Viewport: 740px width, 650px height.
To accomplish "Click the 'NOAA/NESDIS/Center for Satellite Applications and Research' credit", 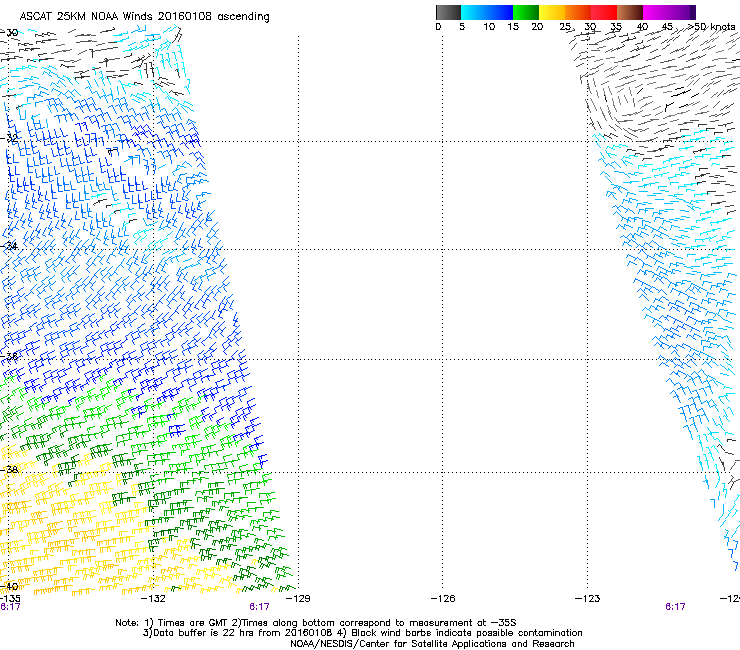I will [432, 644].
